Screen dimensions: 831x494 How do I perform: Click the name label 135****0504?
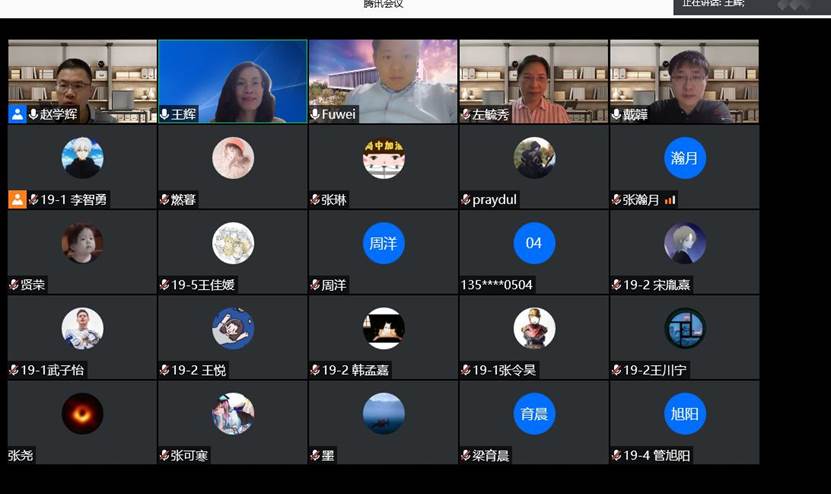pos(497,285)
